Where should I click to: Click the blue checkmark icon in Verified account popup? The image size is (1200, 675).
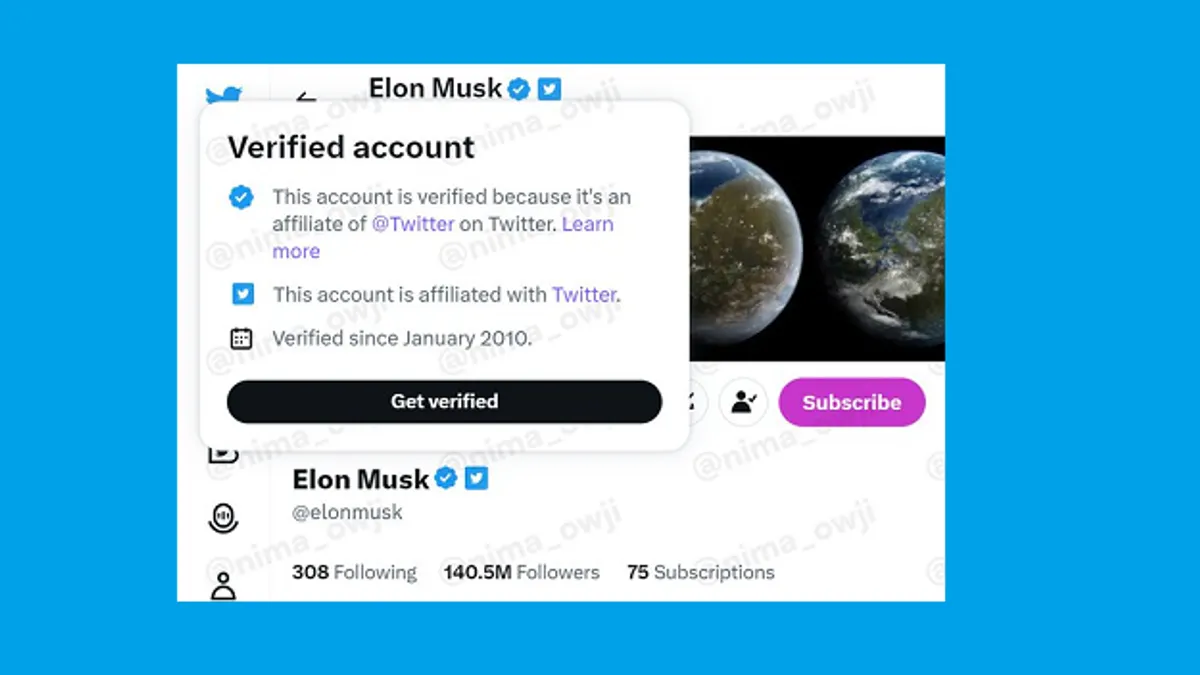[x=241, y=197]
